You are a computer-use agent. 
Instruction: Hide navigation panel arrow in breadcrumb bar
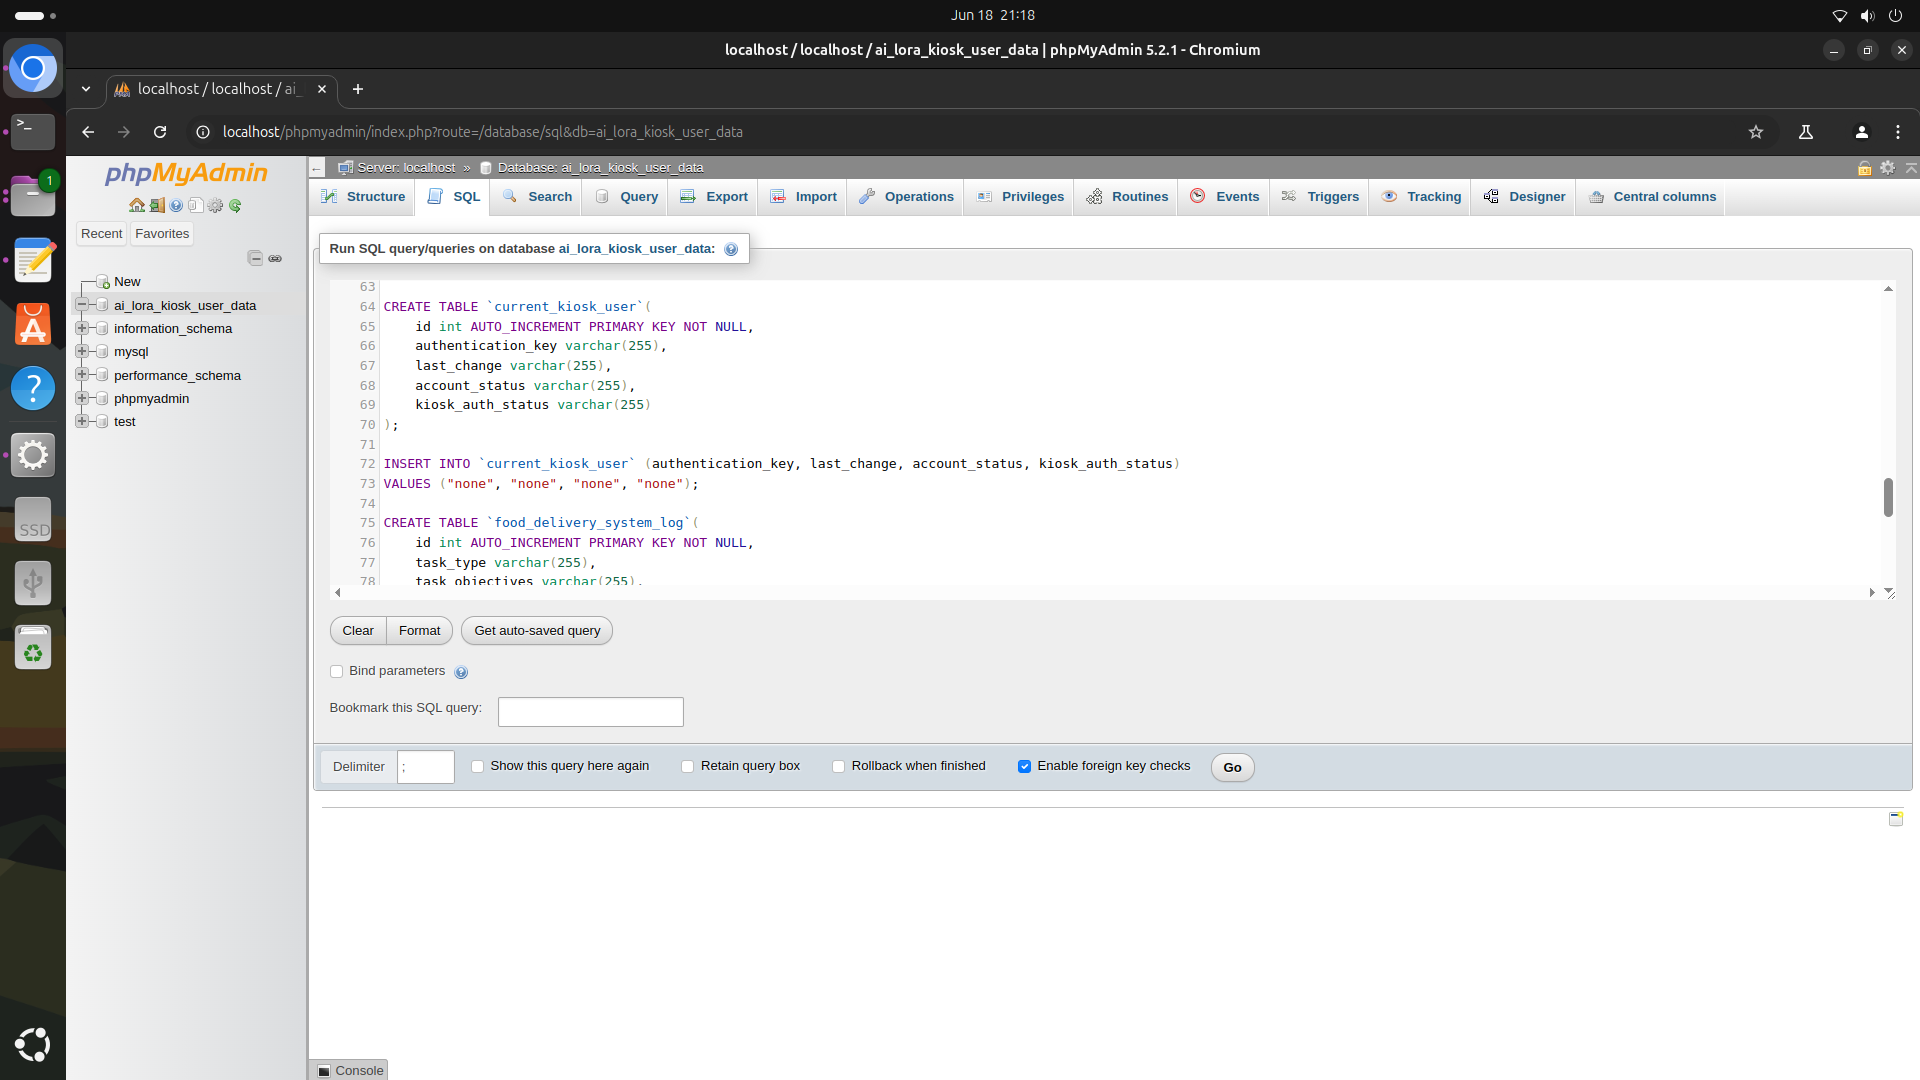317,168
